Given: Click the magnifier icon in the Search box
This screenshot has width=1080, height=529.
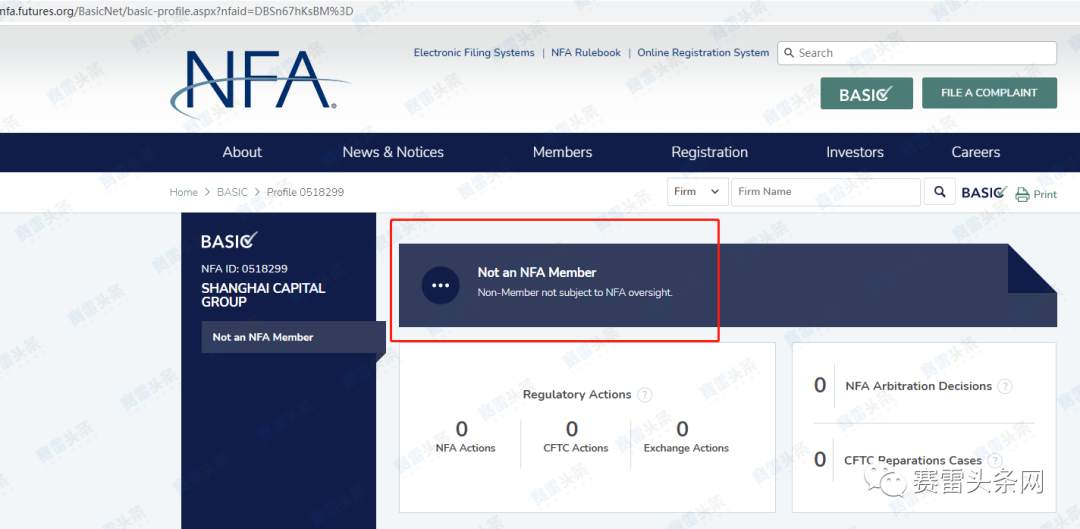Looking at the screenshot, I should click(789, 53).
